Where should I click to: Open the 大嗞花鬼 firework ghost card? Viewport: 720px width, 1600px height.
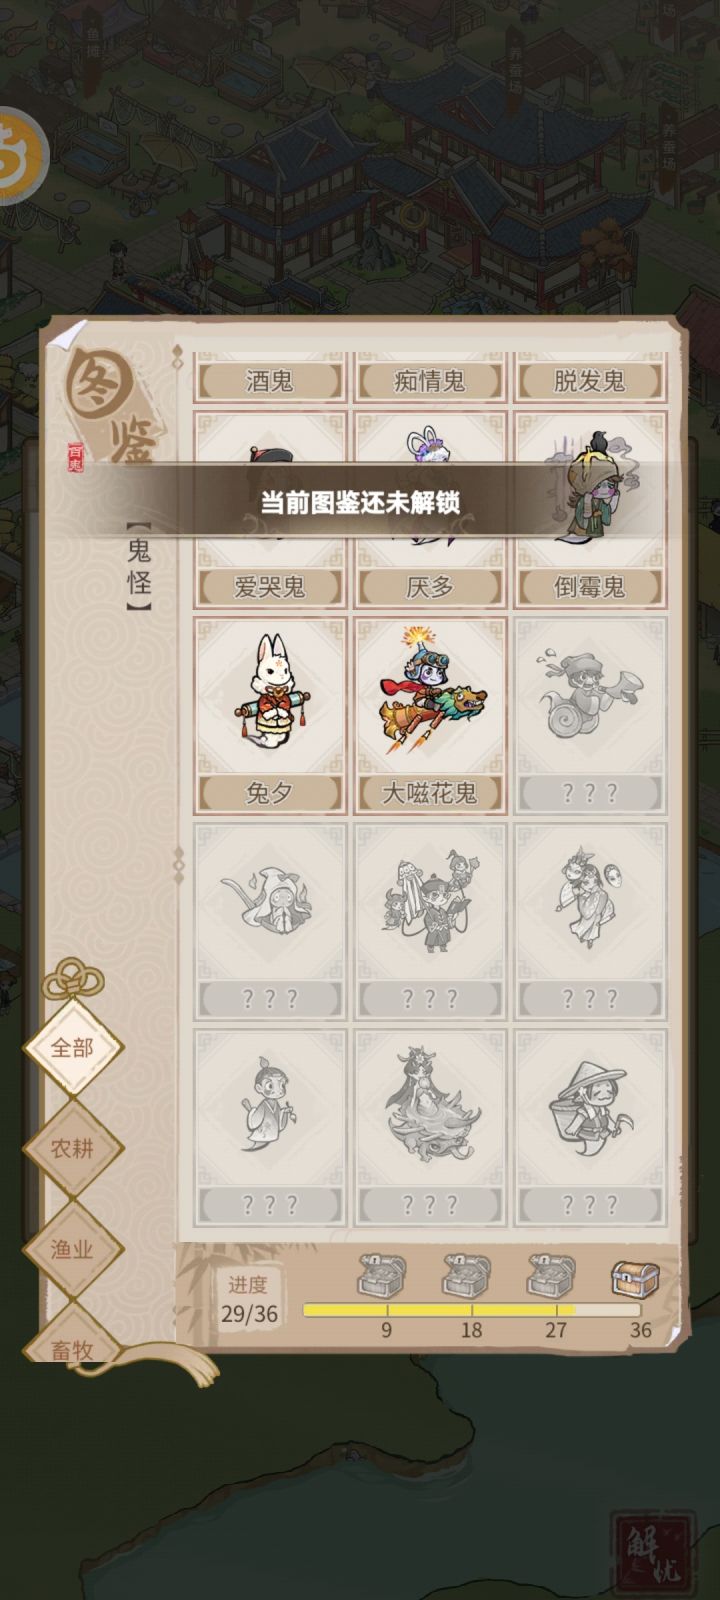[430, 715]
